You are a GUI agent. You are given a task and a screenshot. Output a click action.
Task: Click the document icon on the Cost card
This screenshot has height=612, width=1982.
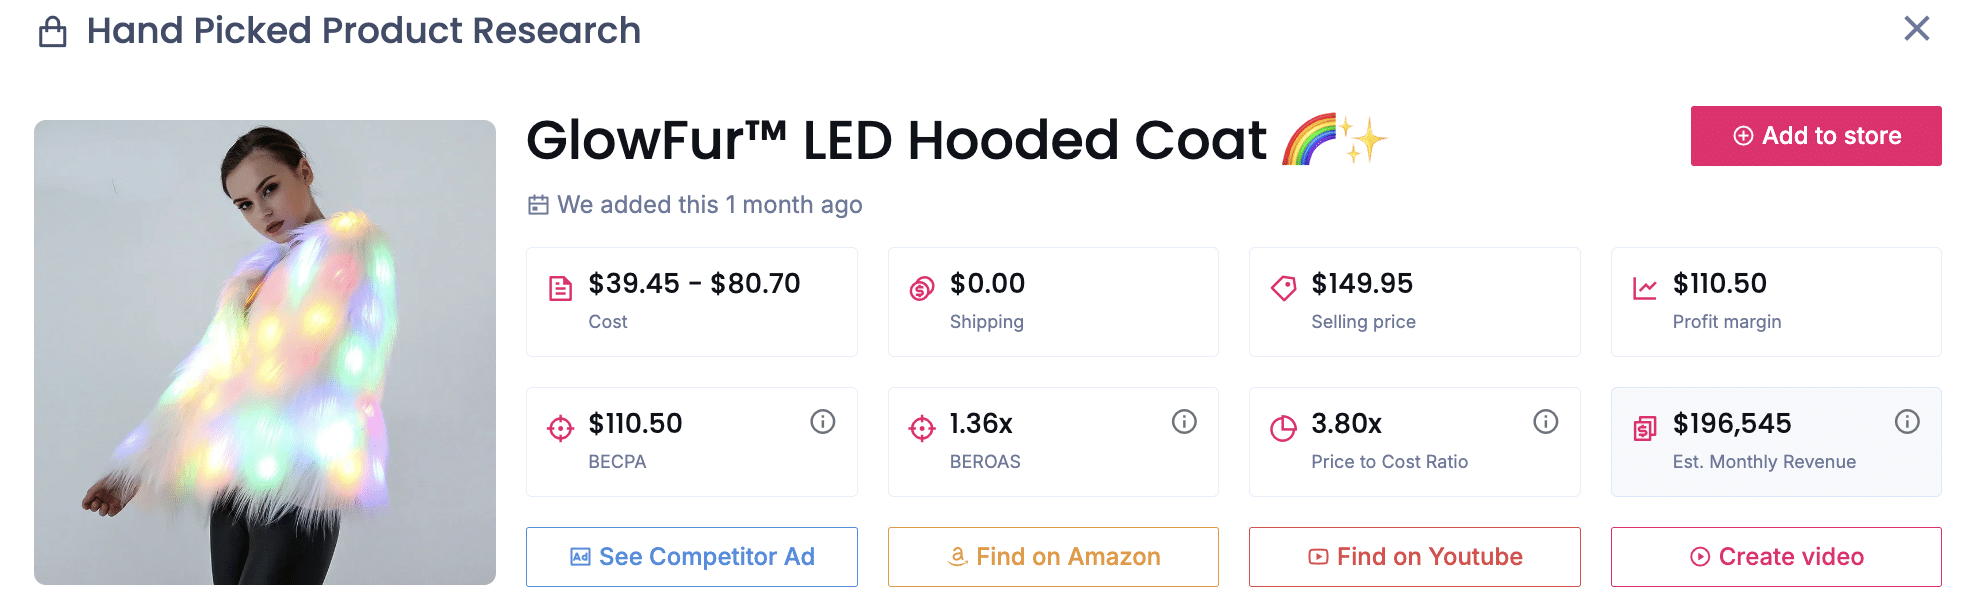coord(562,284)
